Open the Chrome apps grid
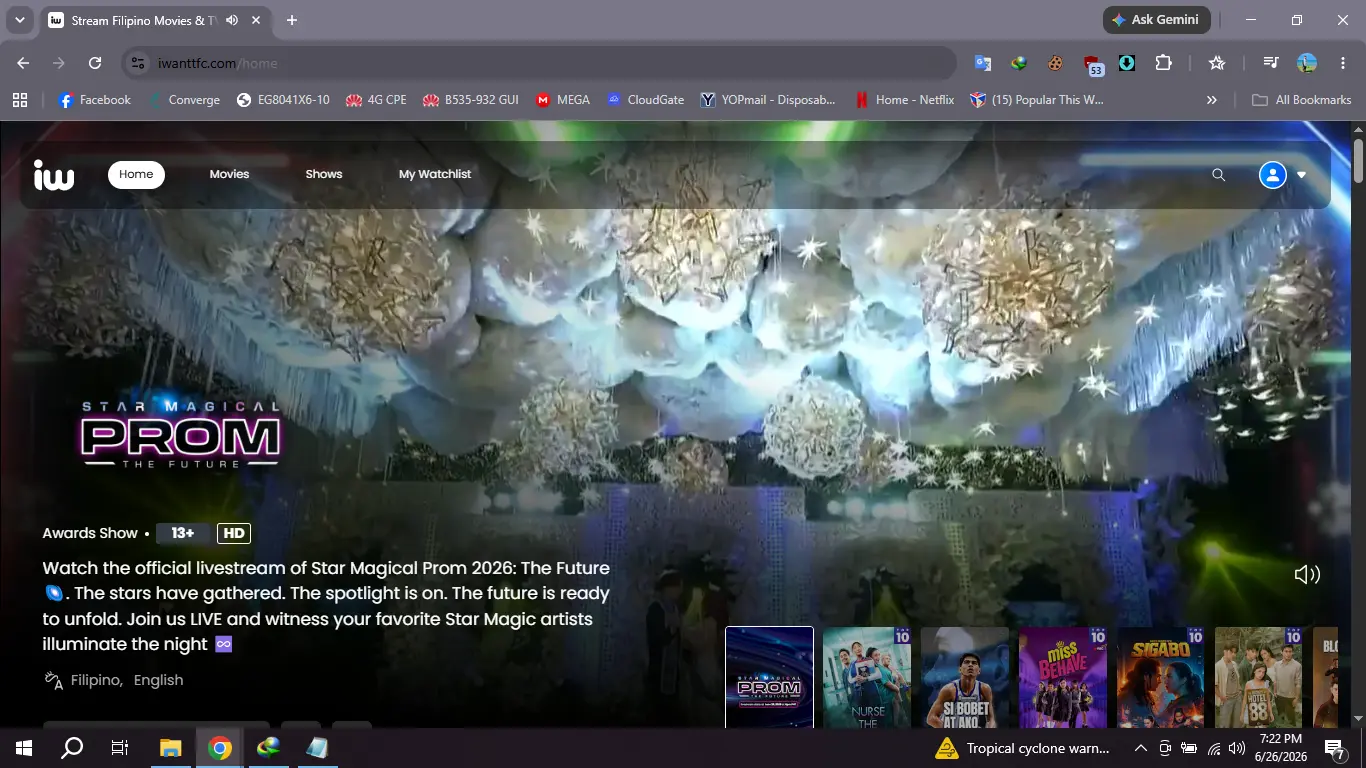Viewport: 1366px width, 768px height. [x=20, y=100]
